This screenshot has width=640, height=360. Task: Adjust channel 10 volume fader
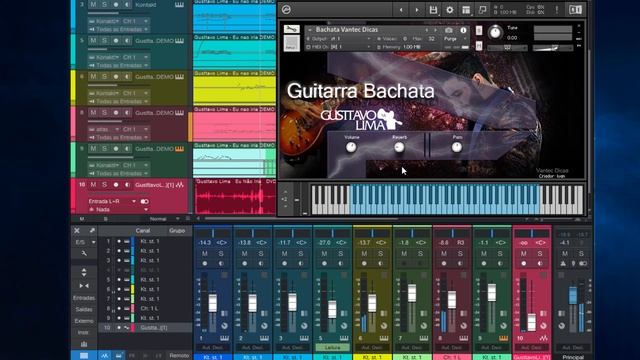pos(531,322)
